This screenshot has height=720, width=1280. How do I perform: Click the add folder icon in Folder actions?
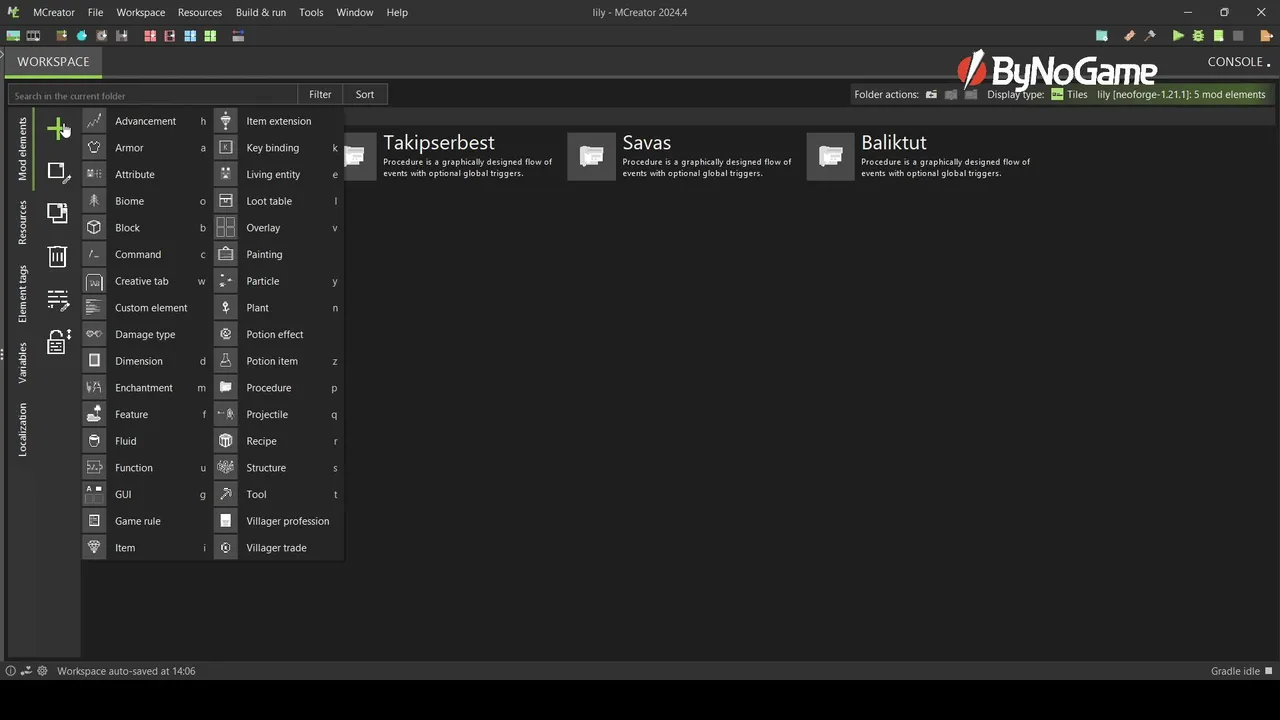931,95
